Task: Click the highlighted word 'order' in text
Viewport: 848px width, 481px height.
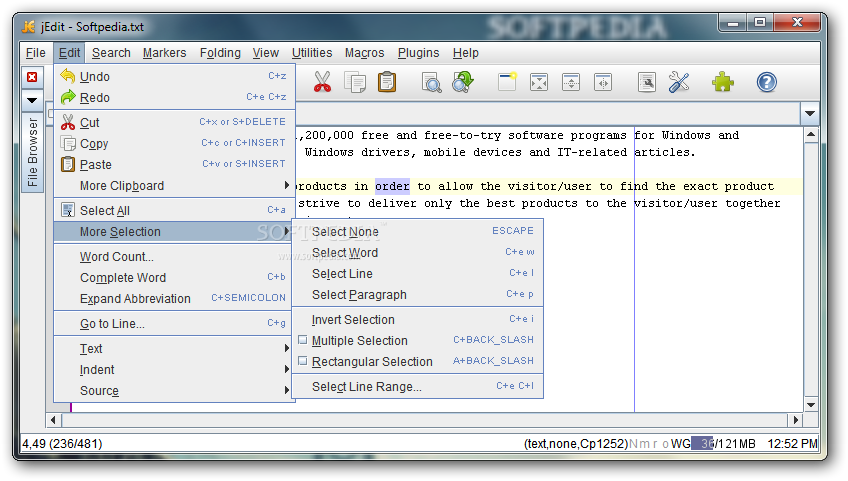Action: (392, 186)
